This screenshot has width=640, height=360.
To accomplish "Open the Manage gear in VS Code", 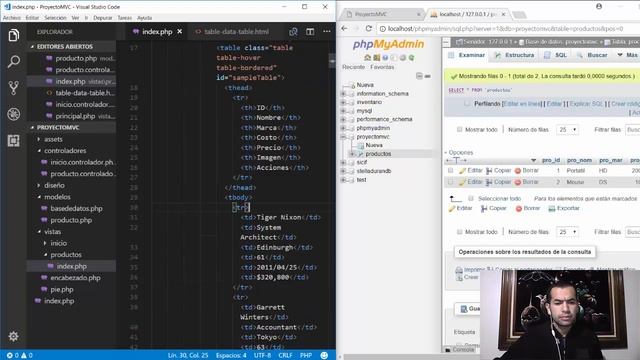I will 13,336.
